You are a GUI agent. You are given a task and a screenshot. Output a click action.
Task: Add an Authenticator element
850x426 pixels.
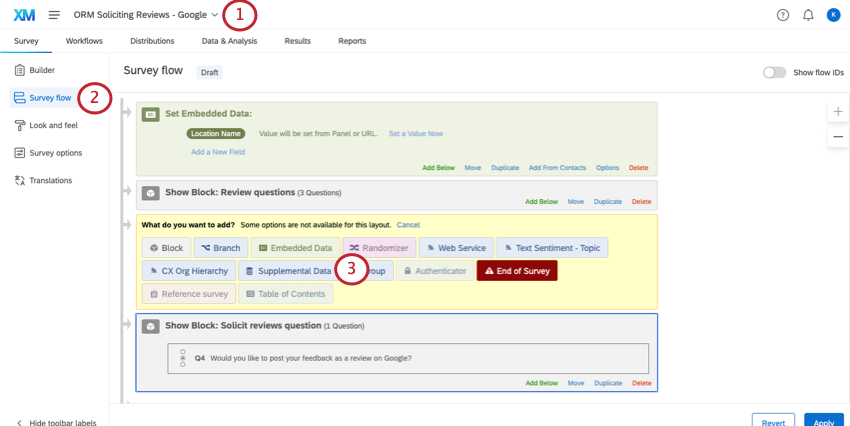[x=435, y=271]
